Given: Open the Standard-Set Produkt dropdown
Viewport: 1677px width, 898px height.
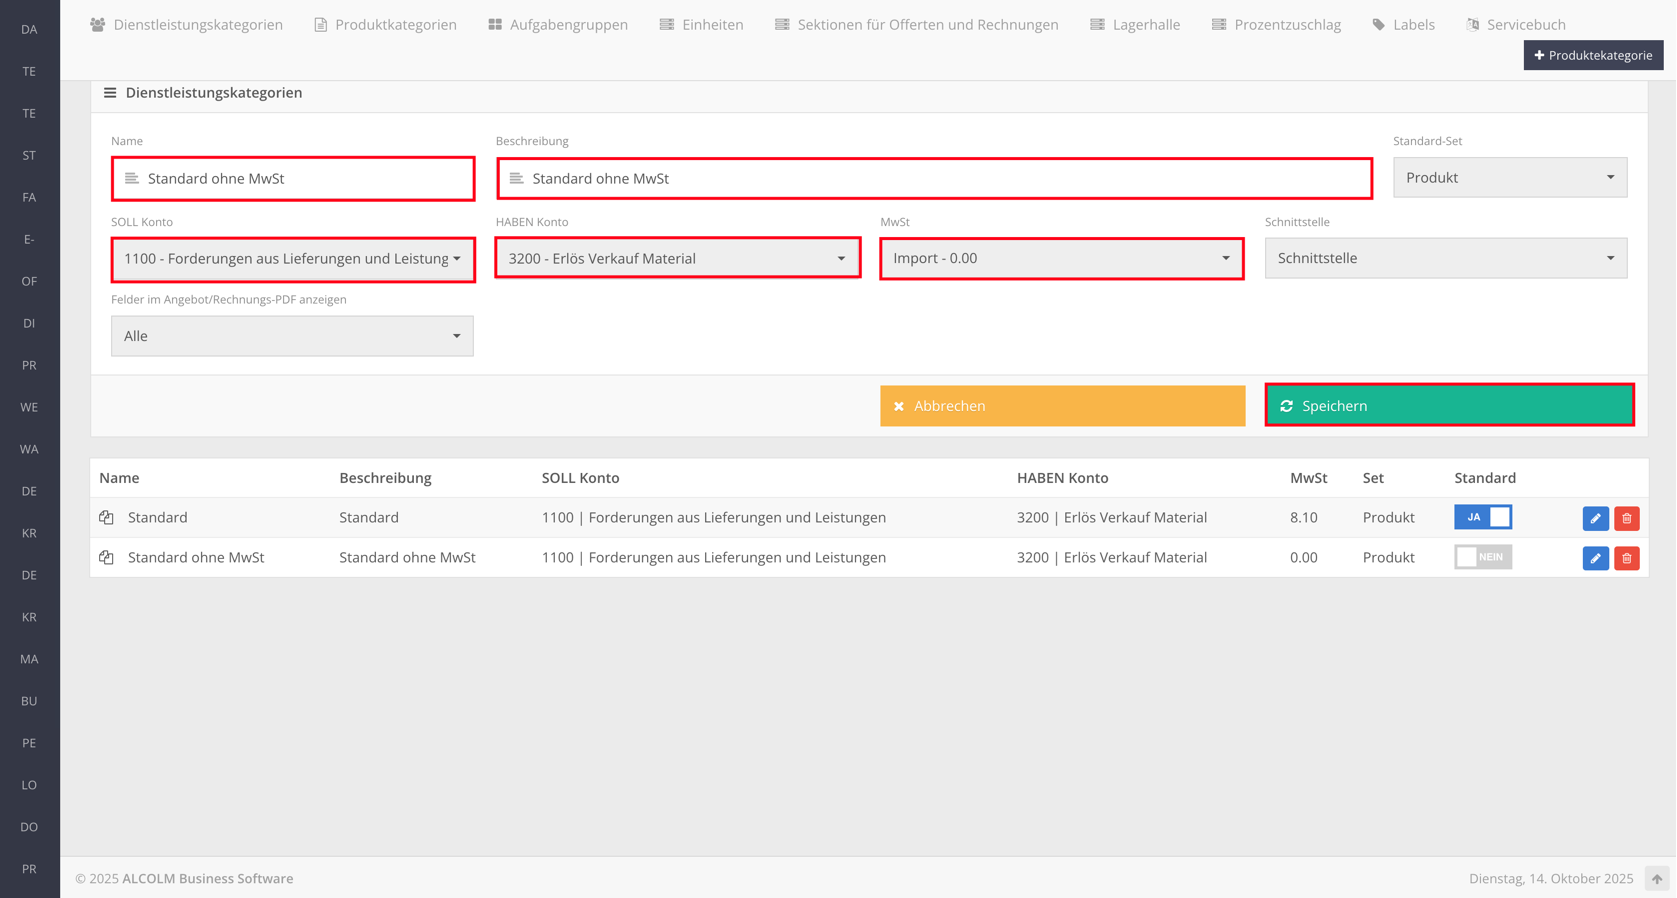Looking at the screenshot, I should click(1509, 178).
